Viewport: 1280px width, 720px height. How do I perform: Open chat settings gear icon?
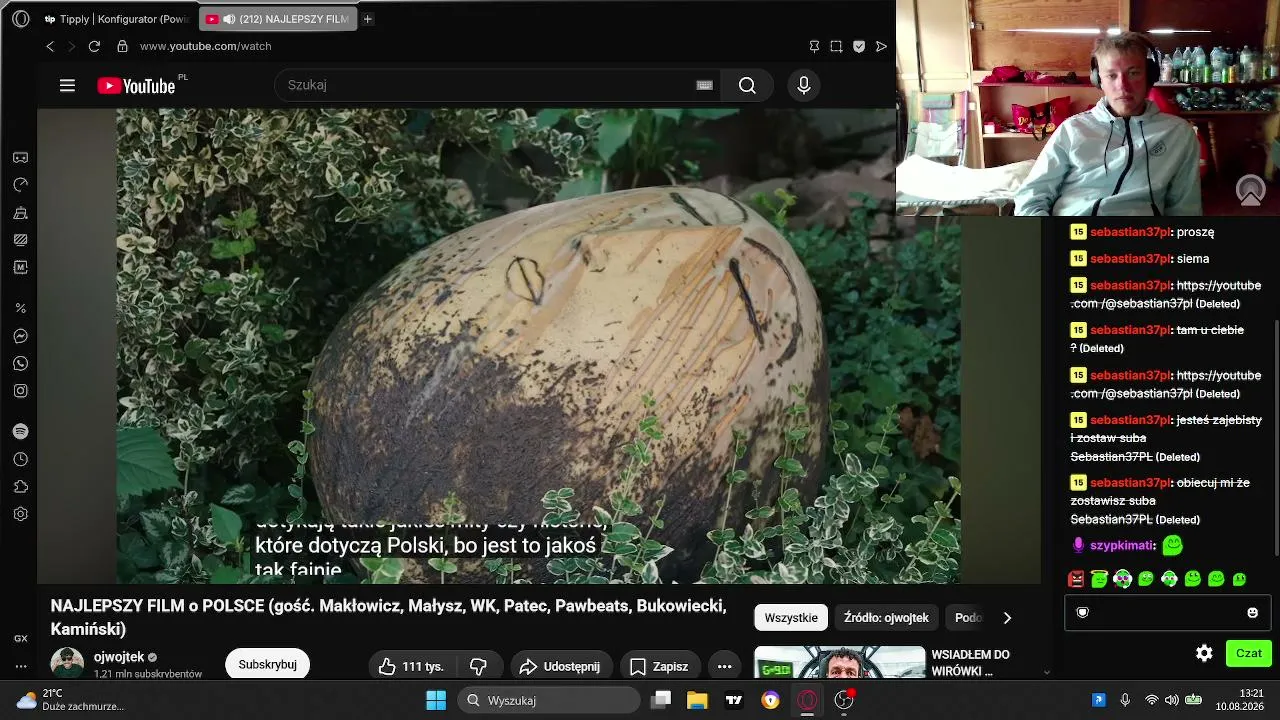1204,653
